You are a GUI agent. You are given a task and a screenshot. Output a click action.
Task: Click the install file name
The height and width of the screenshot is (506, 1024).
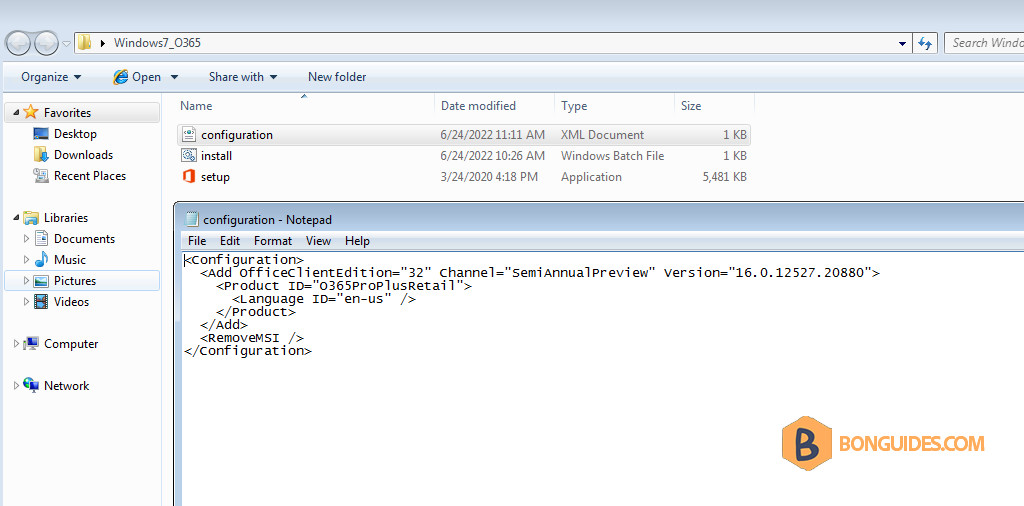click(216, 156)
